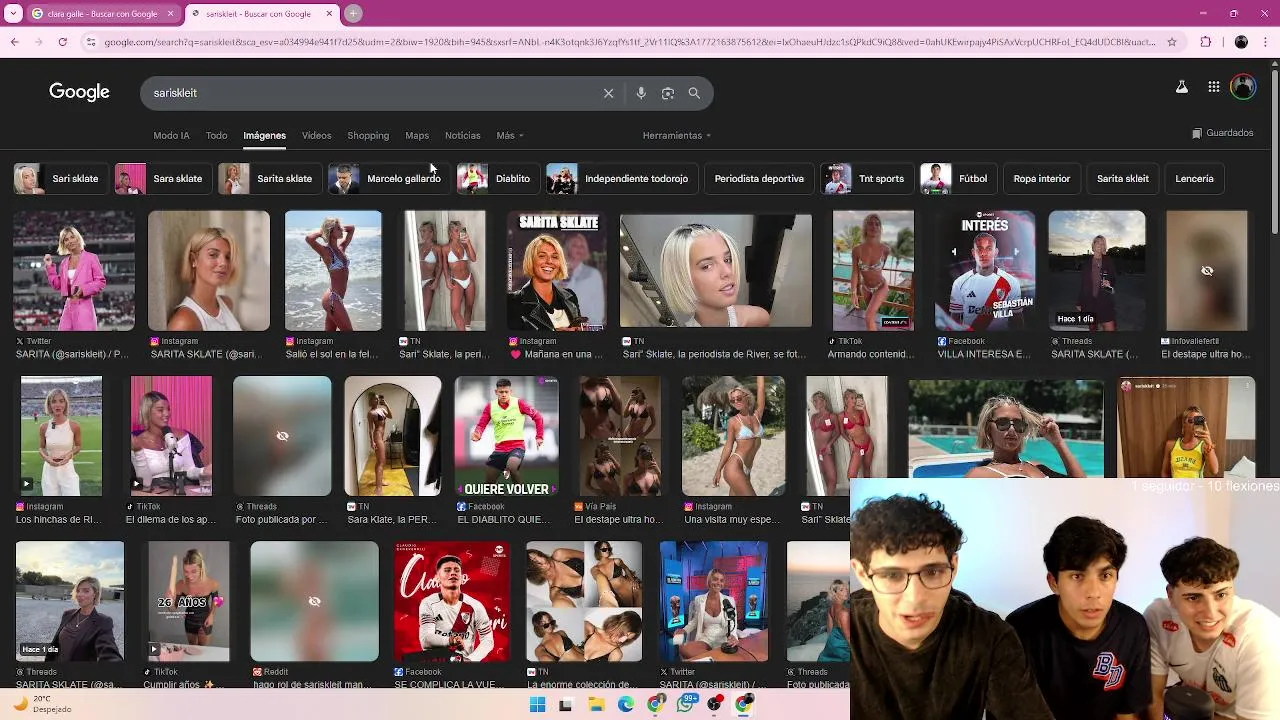Open 'El dilema de los ap...' TikTok link
Image resolution: width=1280 pixels, height=720 pixels.
coord(170,520)
